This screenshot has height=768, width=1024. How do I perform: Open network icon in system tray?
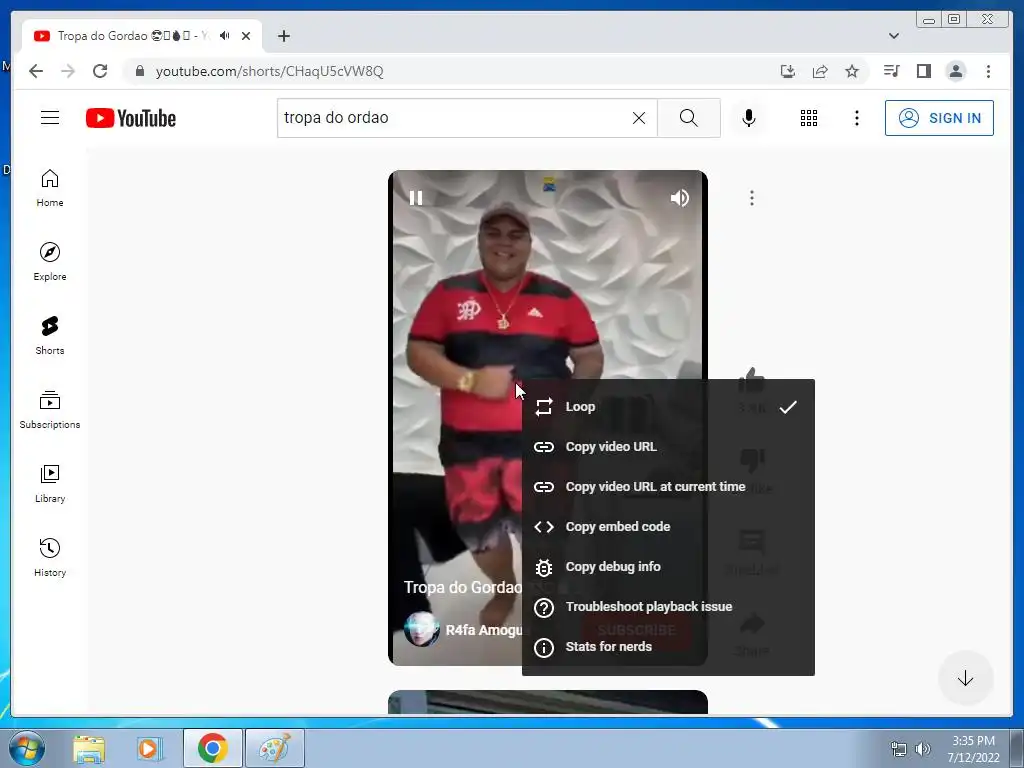point(899,748)
